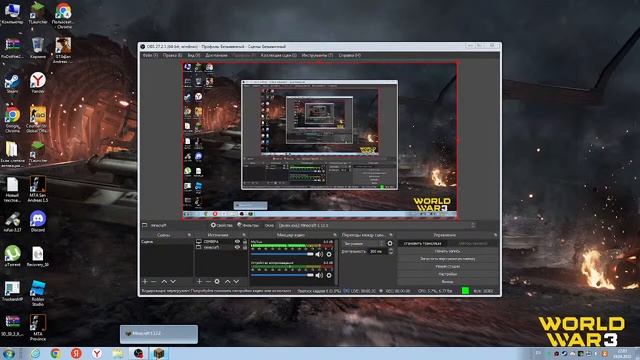Adjust the Mic/Aux volume slider

(x=282, y=254)
